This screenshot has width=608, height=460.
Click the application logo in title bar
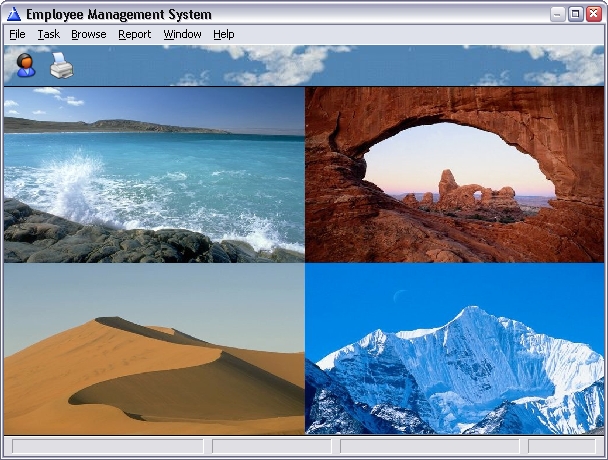pos(14,14)
